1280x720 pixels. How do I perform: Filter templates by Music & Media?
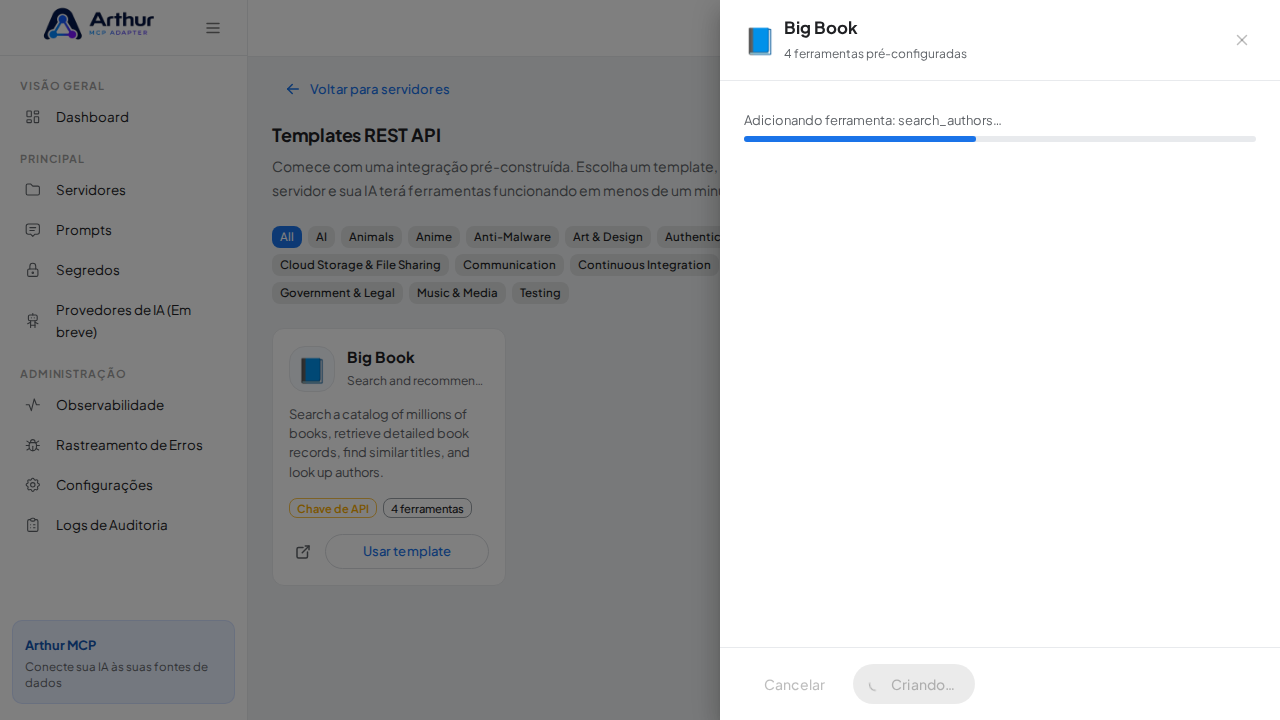tap(457, 293)
